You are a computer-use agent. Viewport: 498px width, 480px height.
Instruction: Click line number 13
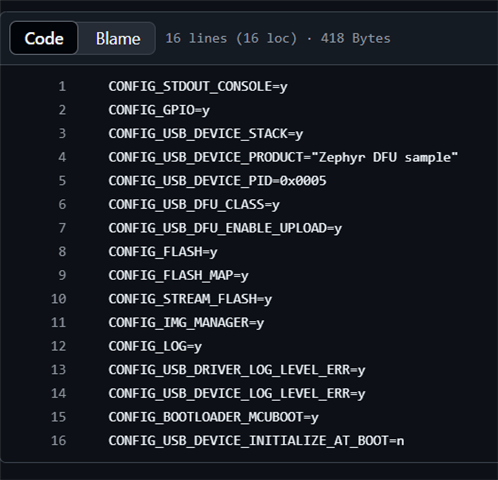click(59, 370)
